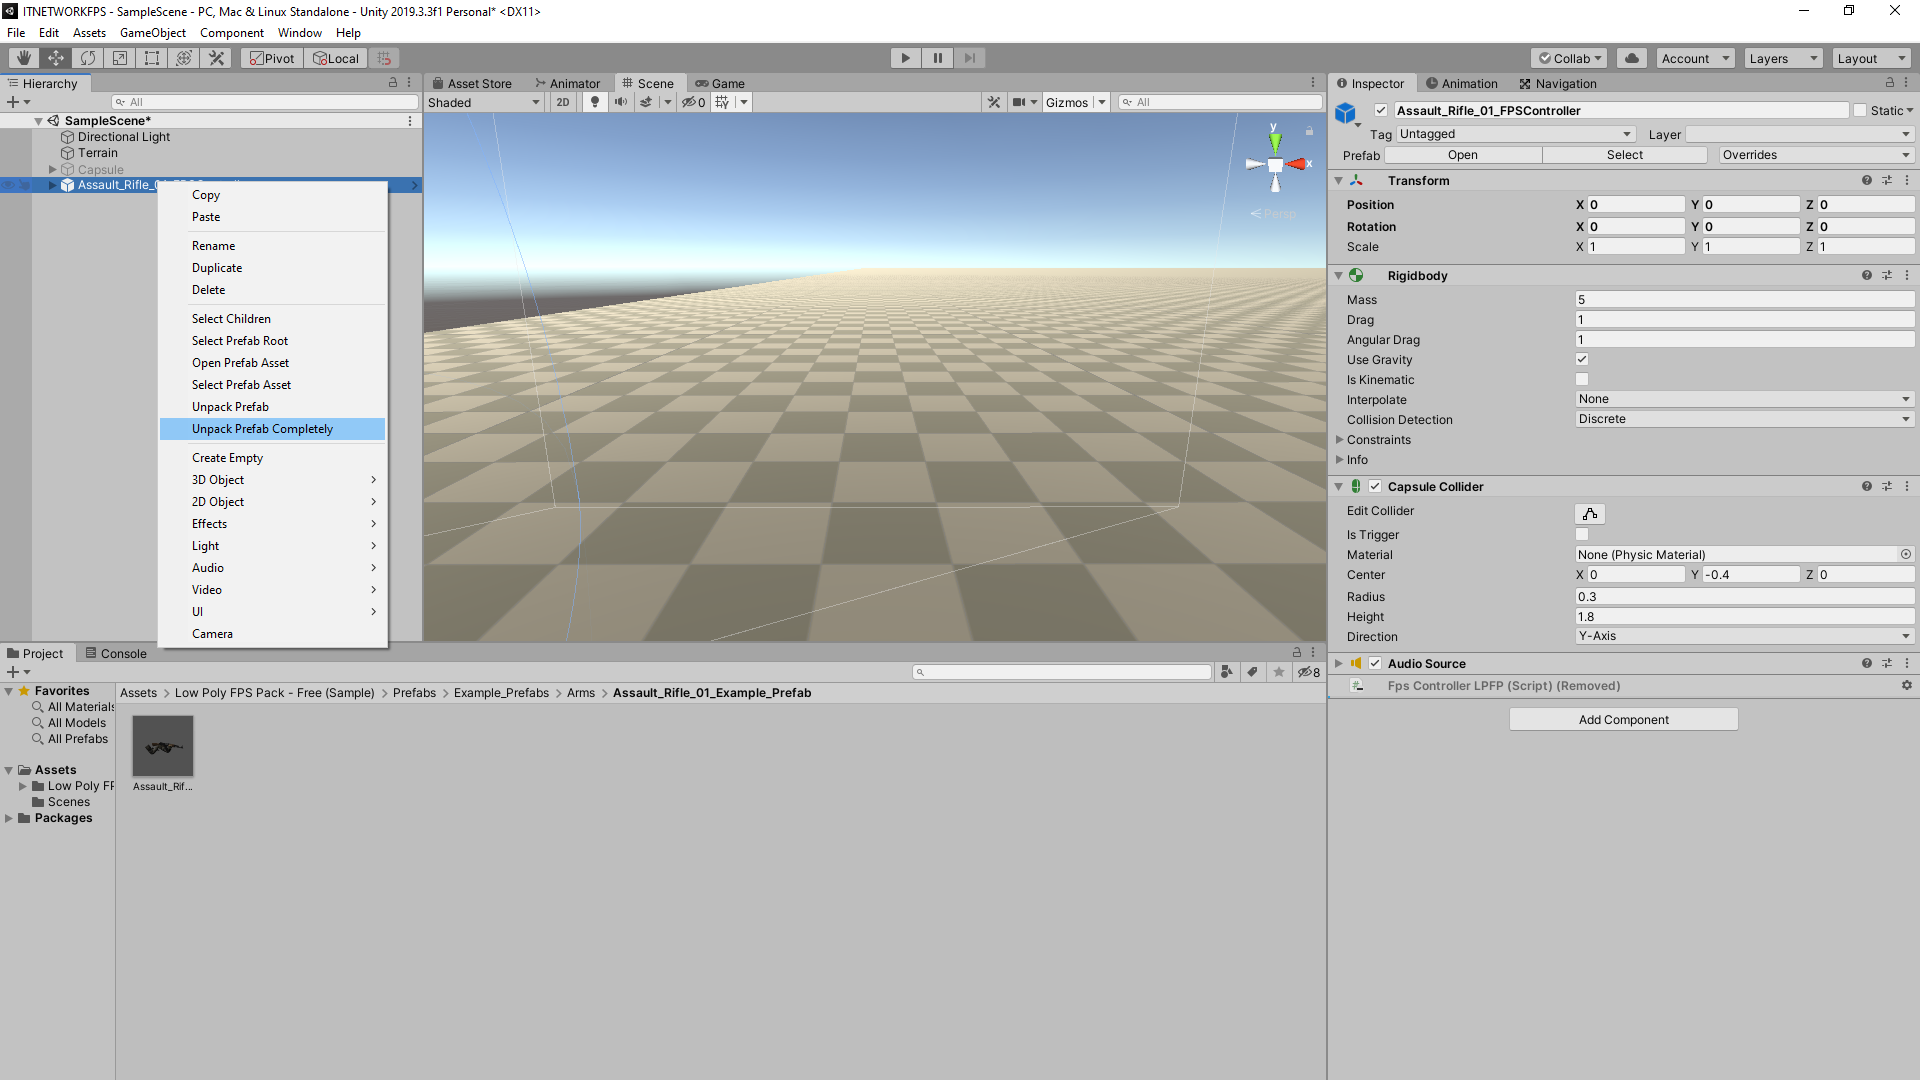Select the Rotate tool
Screen dimensions: 1920x1080
click(x=87, y=57)
